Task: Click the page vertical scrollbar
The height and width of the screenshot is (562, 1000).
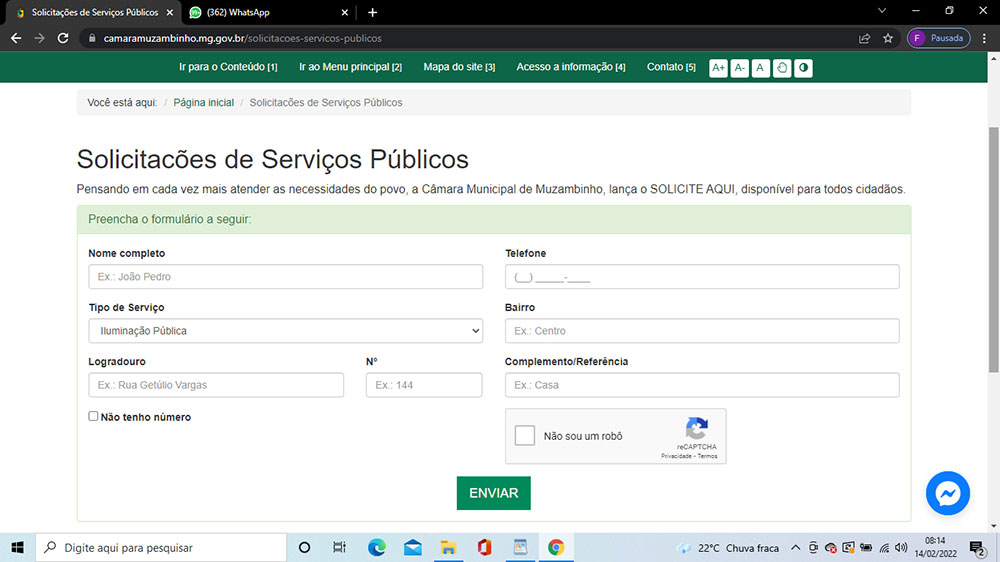Action: click(x=993, y=250)
